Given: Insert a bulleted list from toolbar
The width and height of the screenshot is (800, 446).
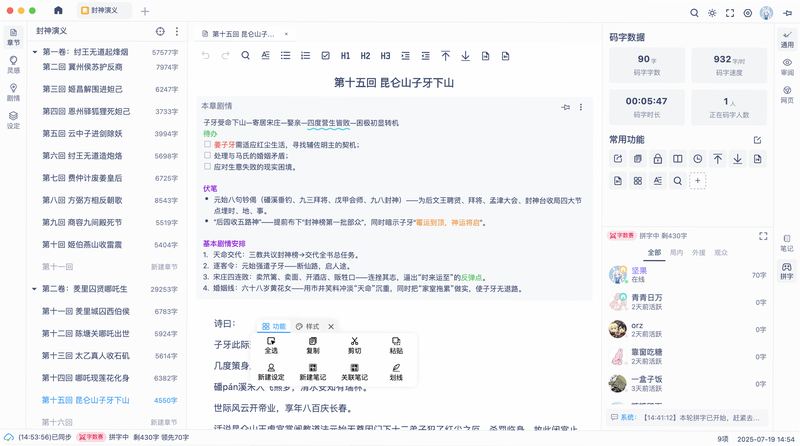Looking at the screenshot, I should [285, 56].
